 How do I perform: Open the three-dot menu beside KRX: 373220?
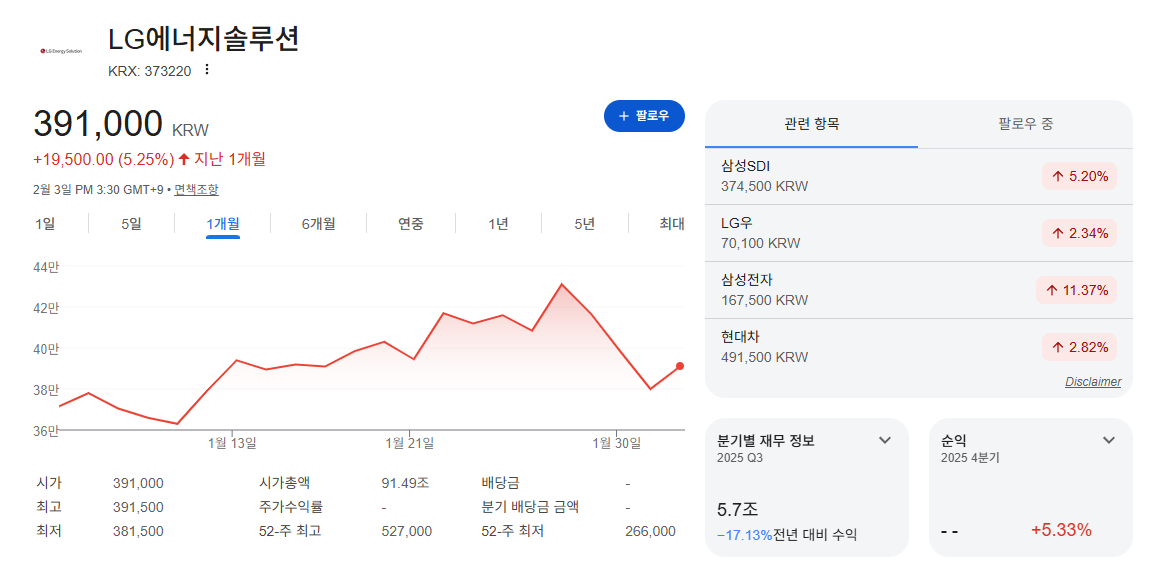(207, 70)
